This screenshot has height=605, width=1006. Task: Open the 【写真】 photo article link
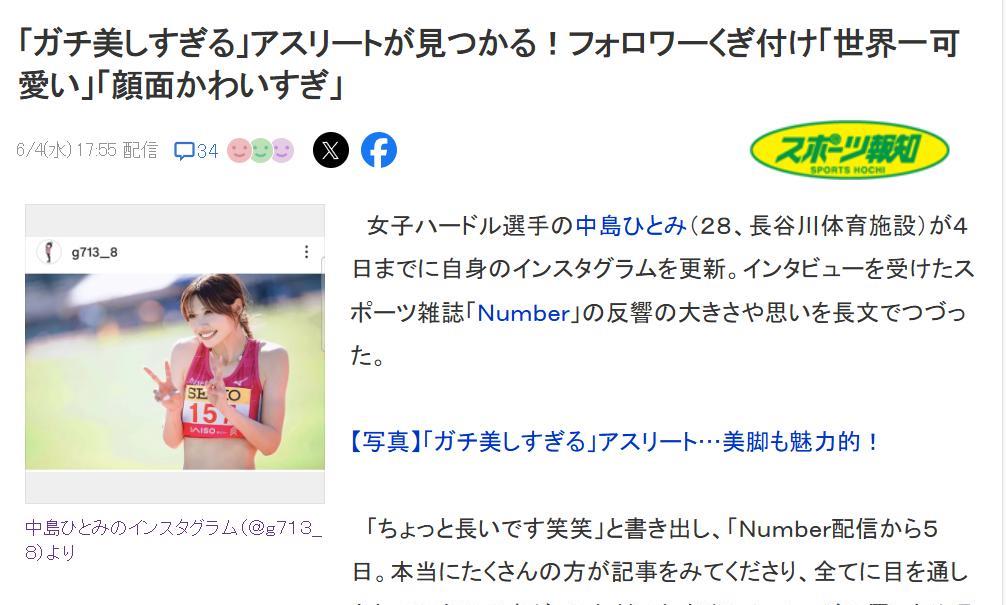coord(616,442)
